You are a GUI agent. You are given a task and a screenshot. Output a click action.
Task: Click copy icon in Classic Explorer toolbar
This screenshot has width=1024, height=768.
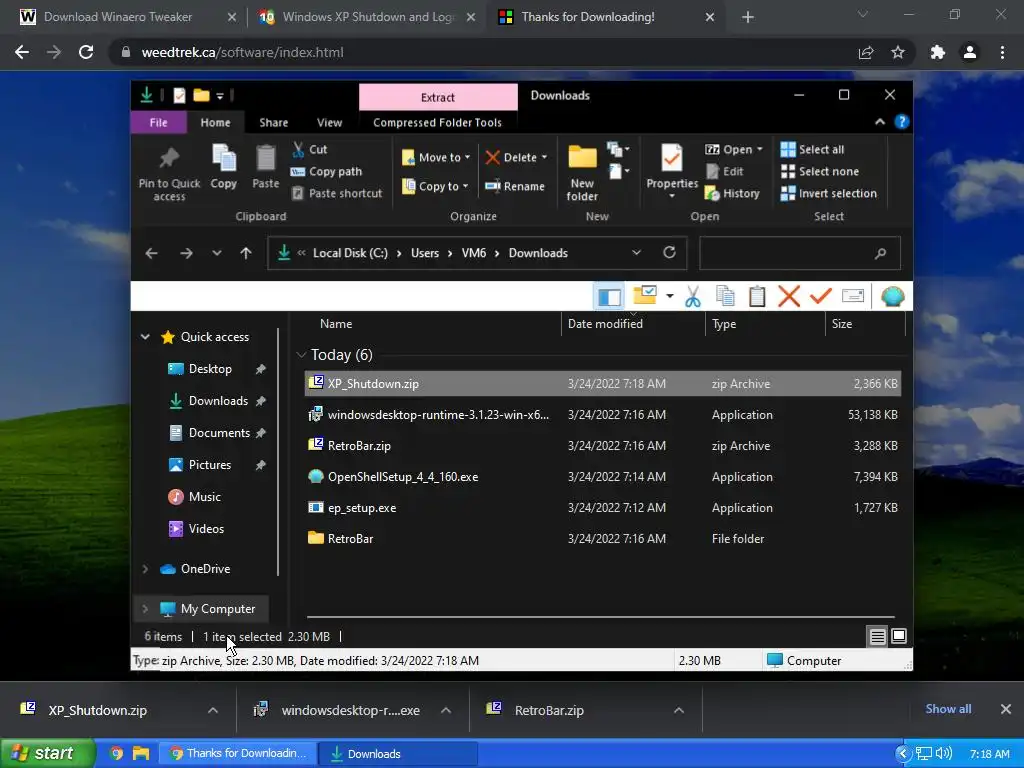click(725, 296)
